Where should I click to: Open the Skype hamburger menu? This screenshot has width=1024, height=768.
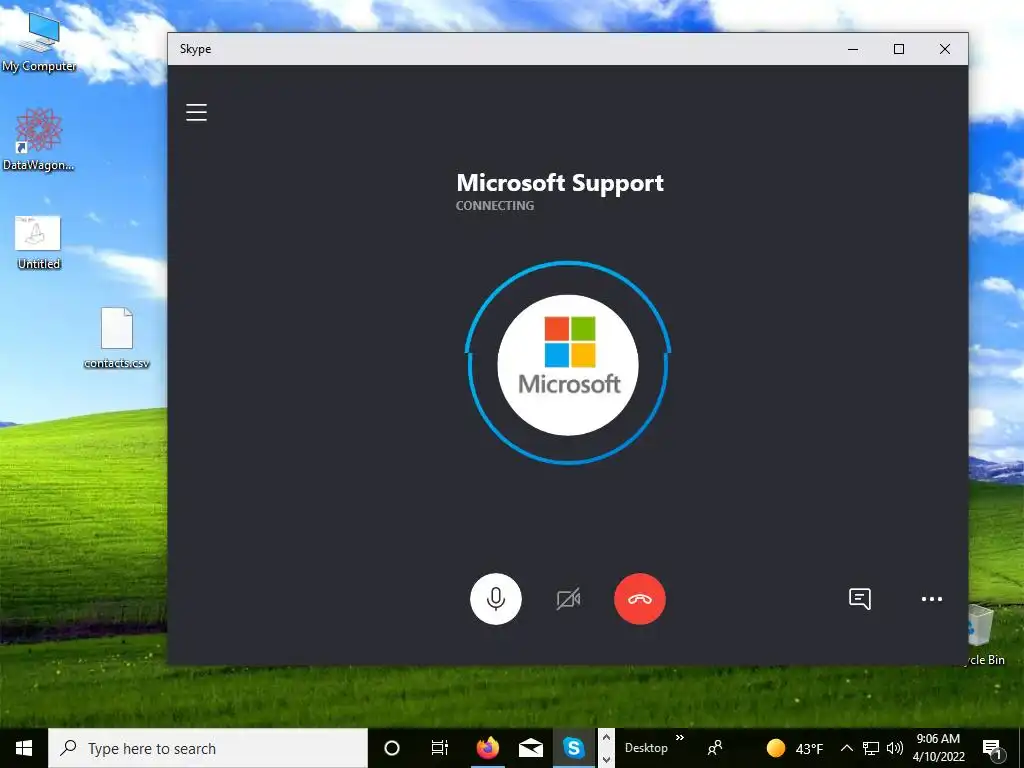pos(197,112)
